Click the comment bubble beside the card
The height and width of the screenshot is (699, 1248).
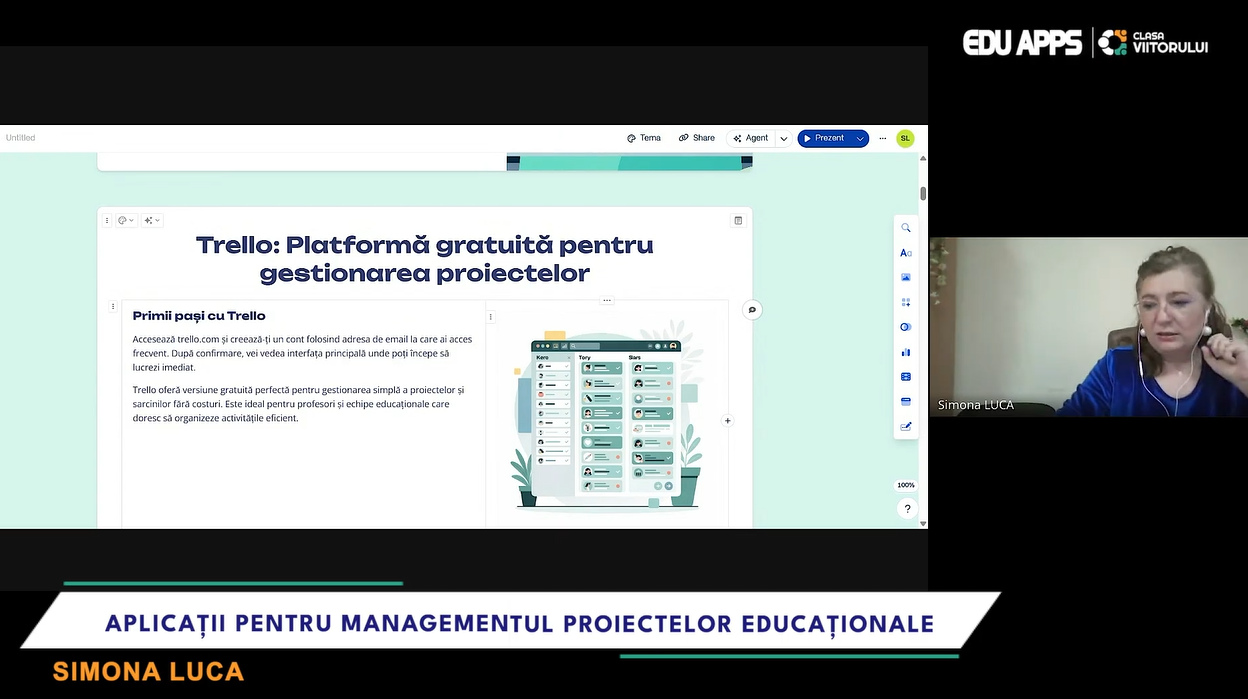tap(752, 310)
